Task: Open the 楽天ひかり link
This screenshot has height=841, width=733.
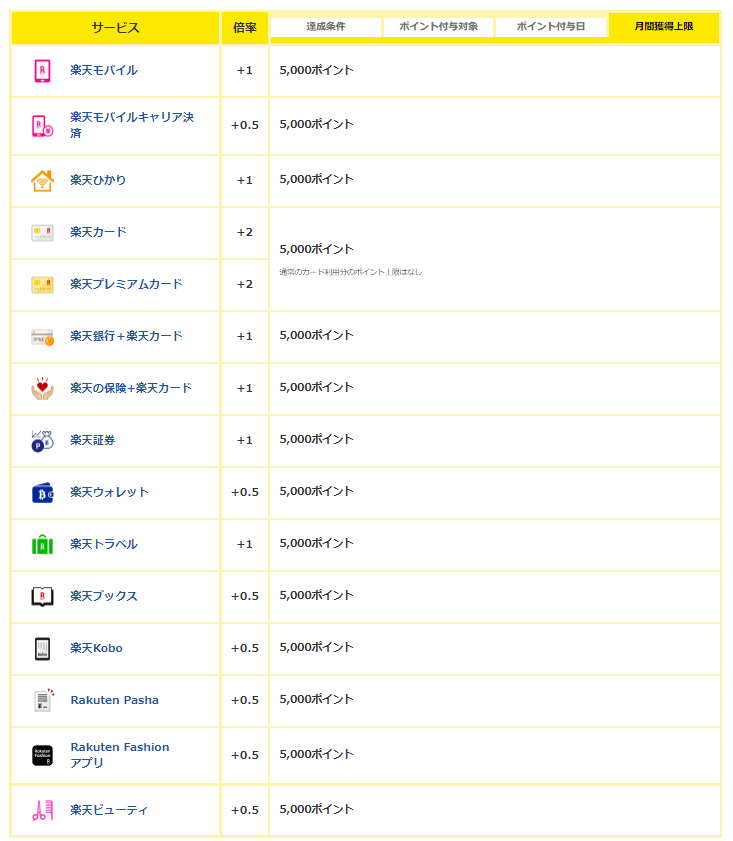Action: [x=98, y=180]
